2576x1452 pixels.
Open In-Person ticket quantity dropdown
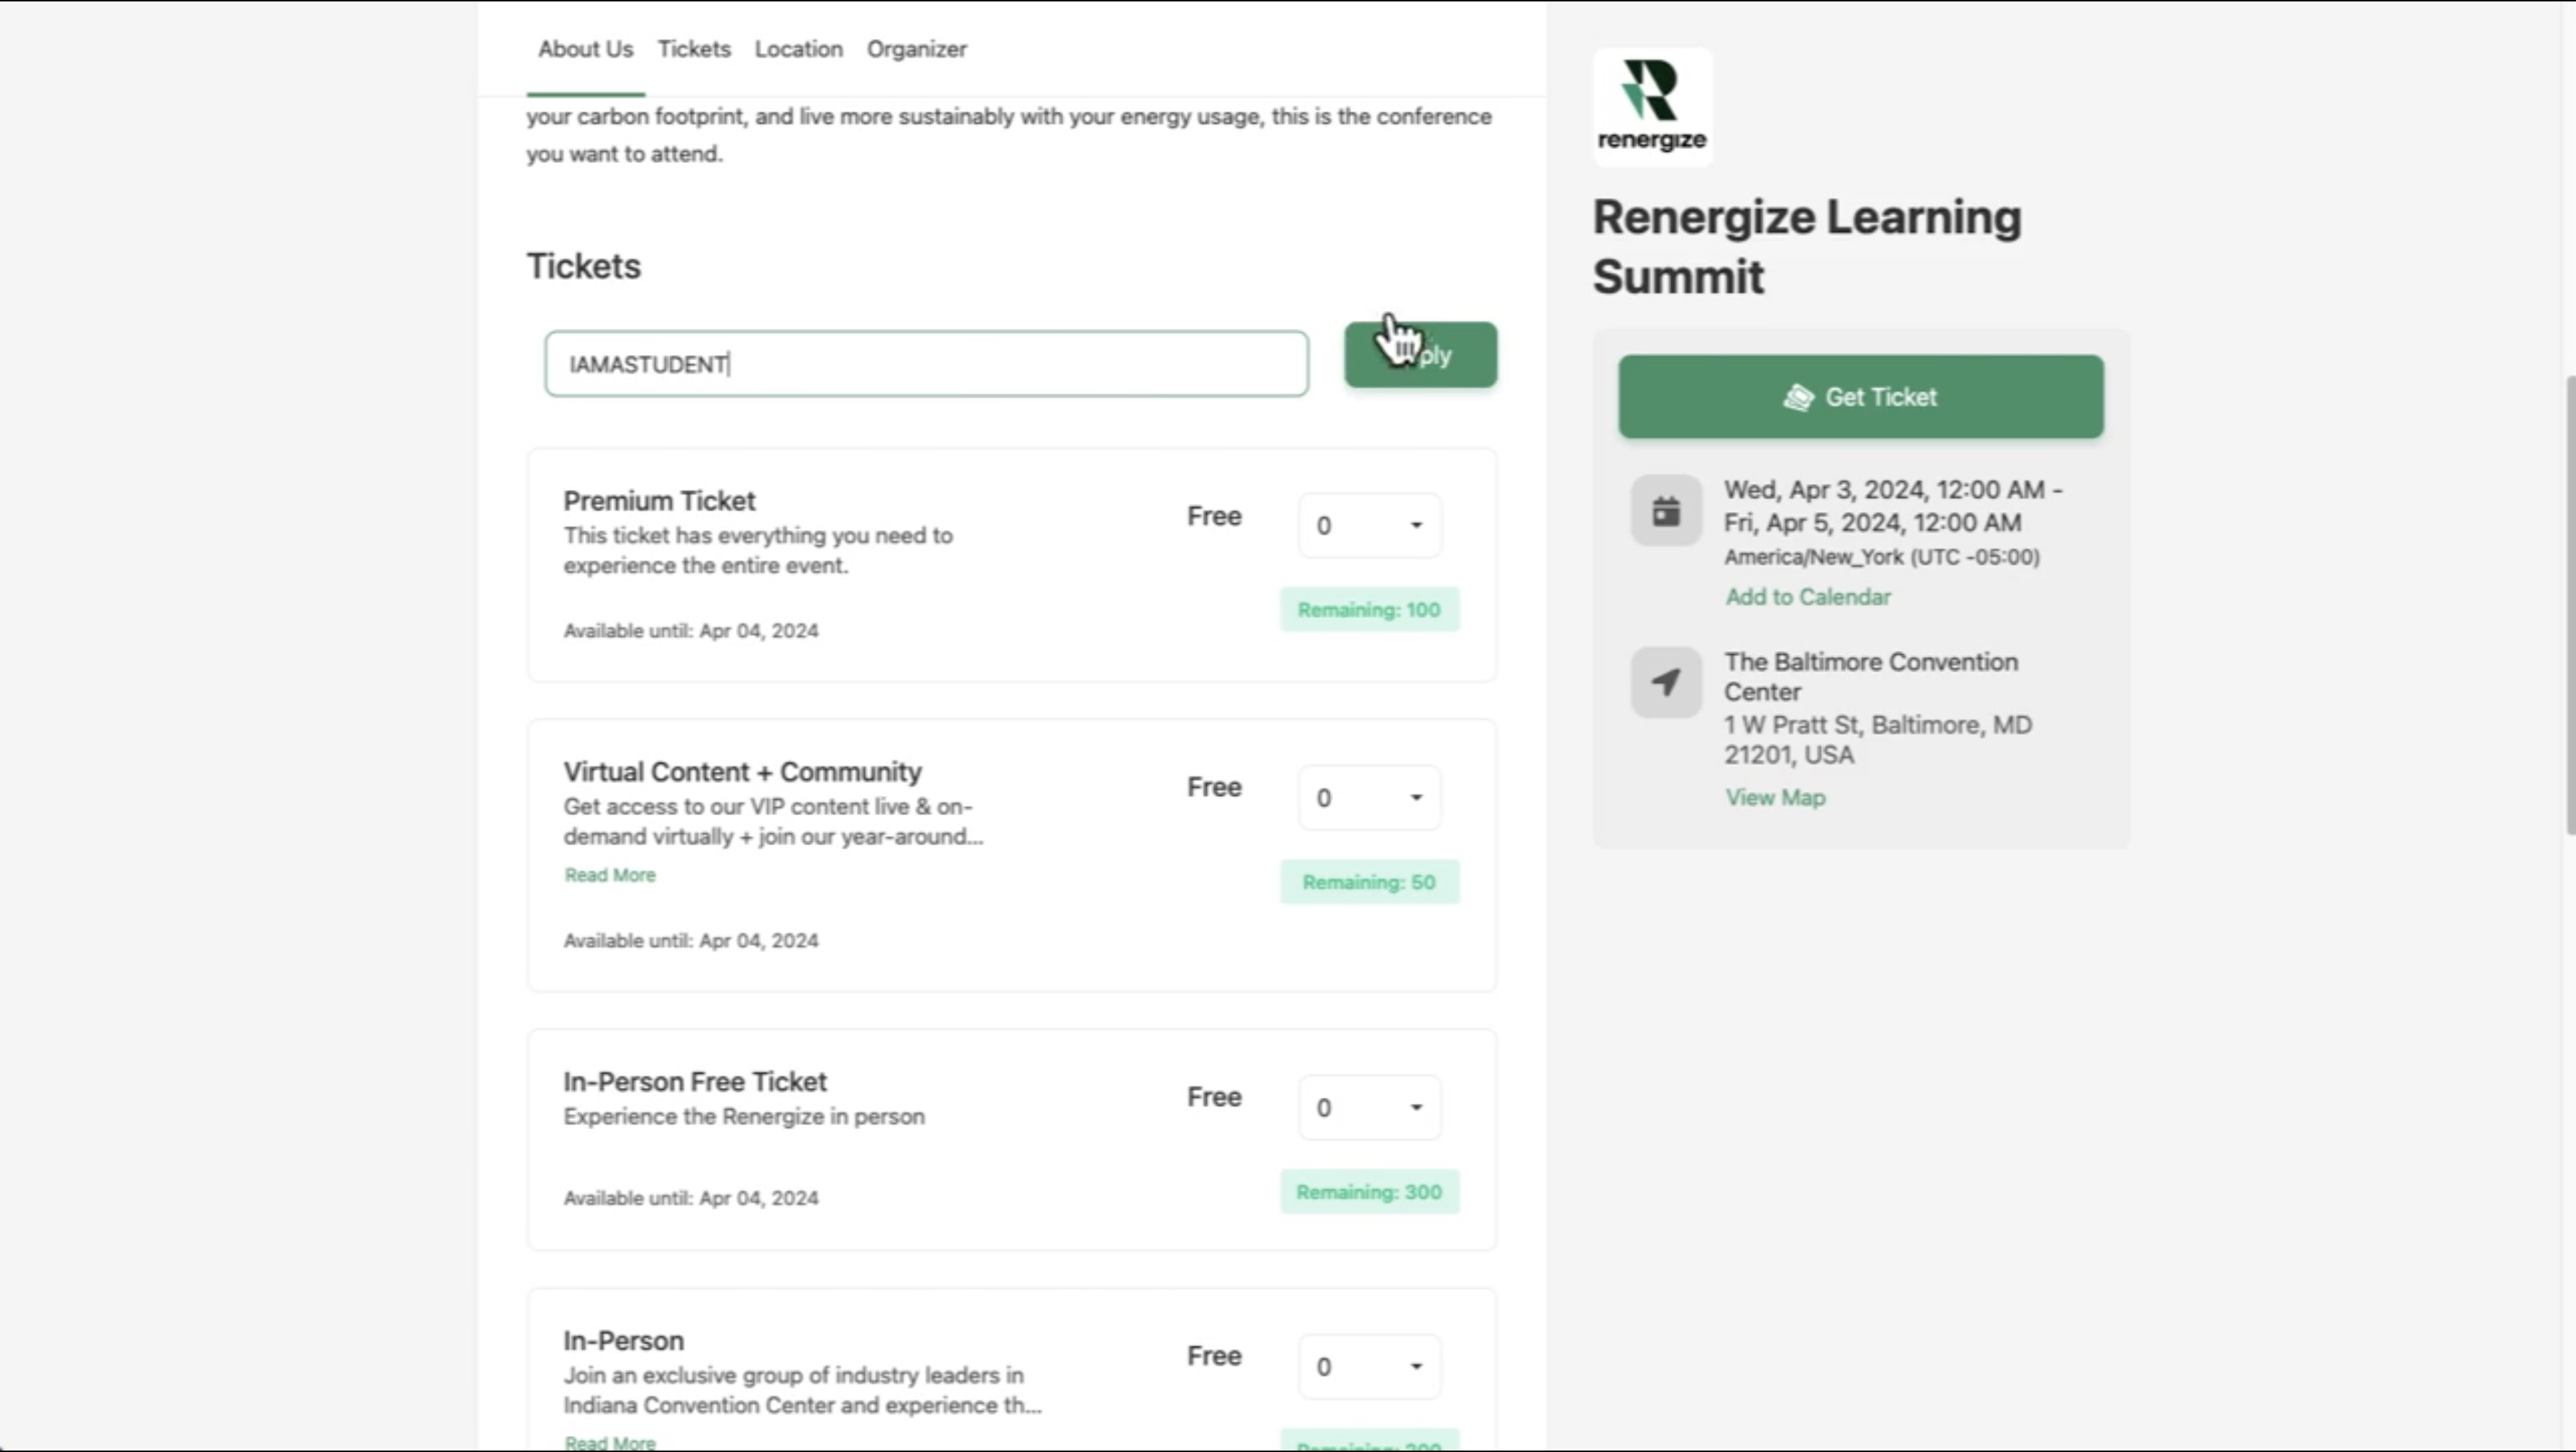(x=1369, y=1366)
